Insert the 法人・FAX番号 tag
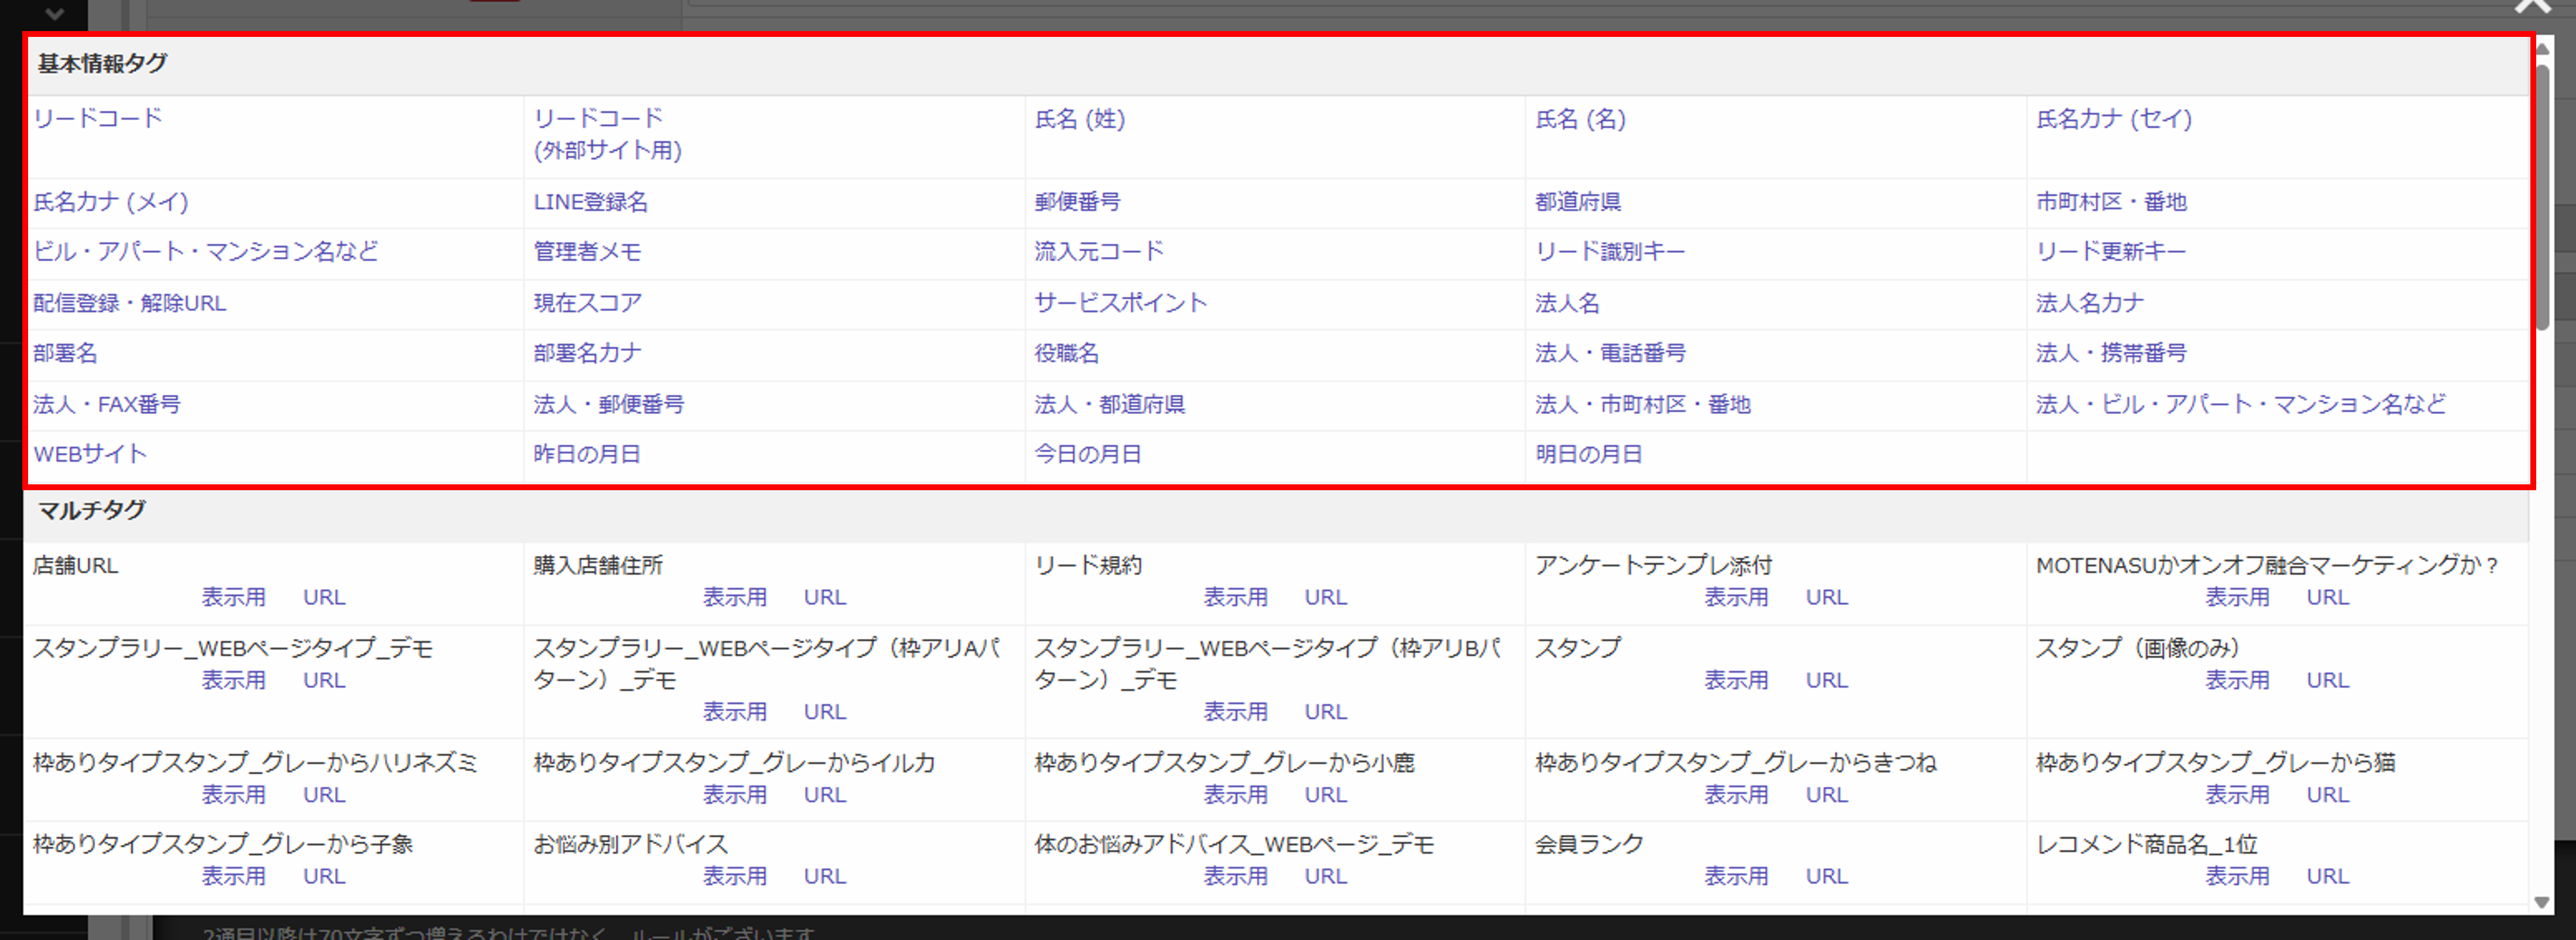 pos(106,404)
